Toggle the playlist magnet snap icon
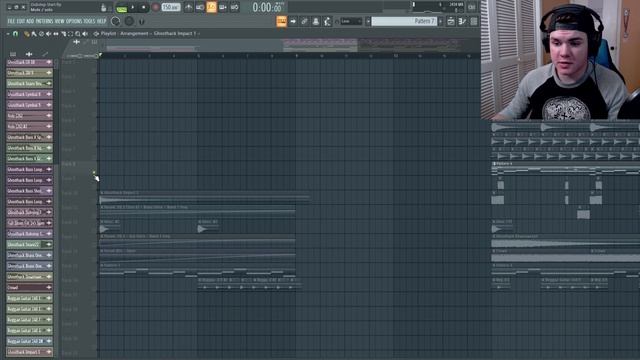The height and width of the screenshot is (360, 640). tap(16, 34)
